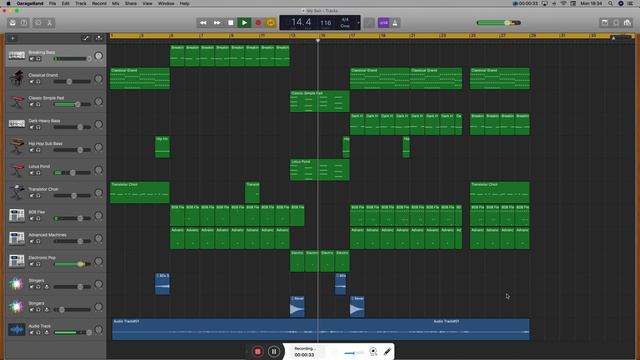Open the Loop Browser button

(616, 23)
